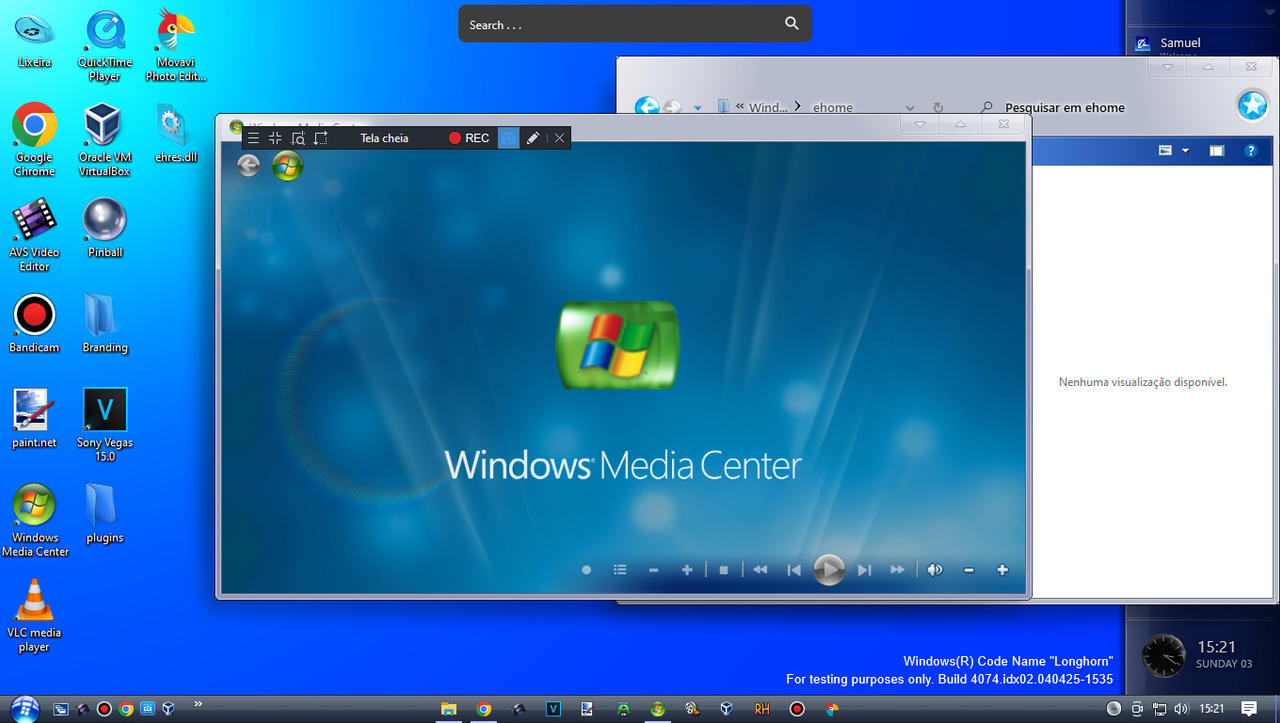Click the Bandicam collapse-to-center arrows icon
The width and height of the screenshot is (1280, 723).
pos(276,138)
